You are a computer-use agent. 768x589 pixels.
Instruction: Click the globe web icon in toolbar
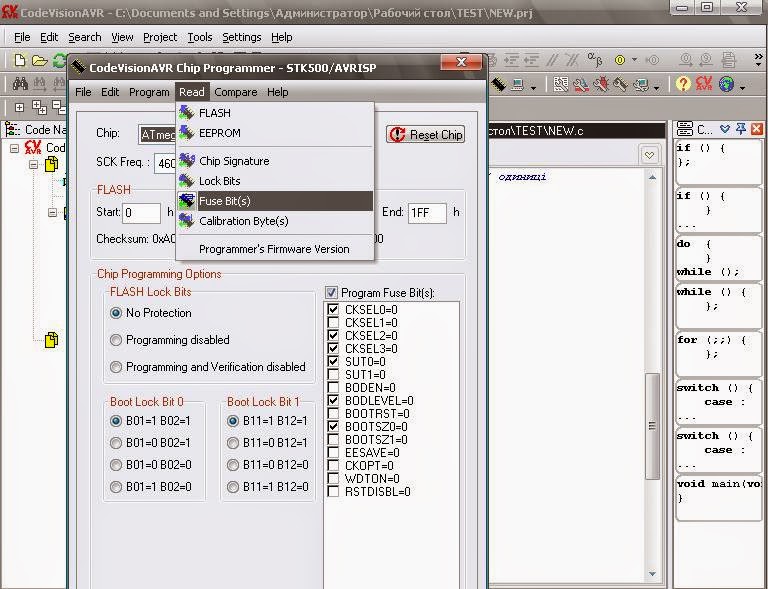coord(726,84)
